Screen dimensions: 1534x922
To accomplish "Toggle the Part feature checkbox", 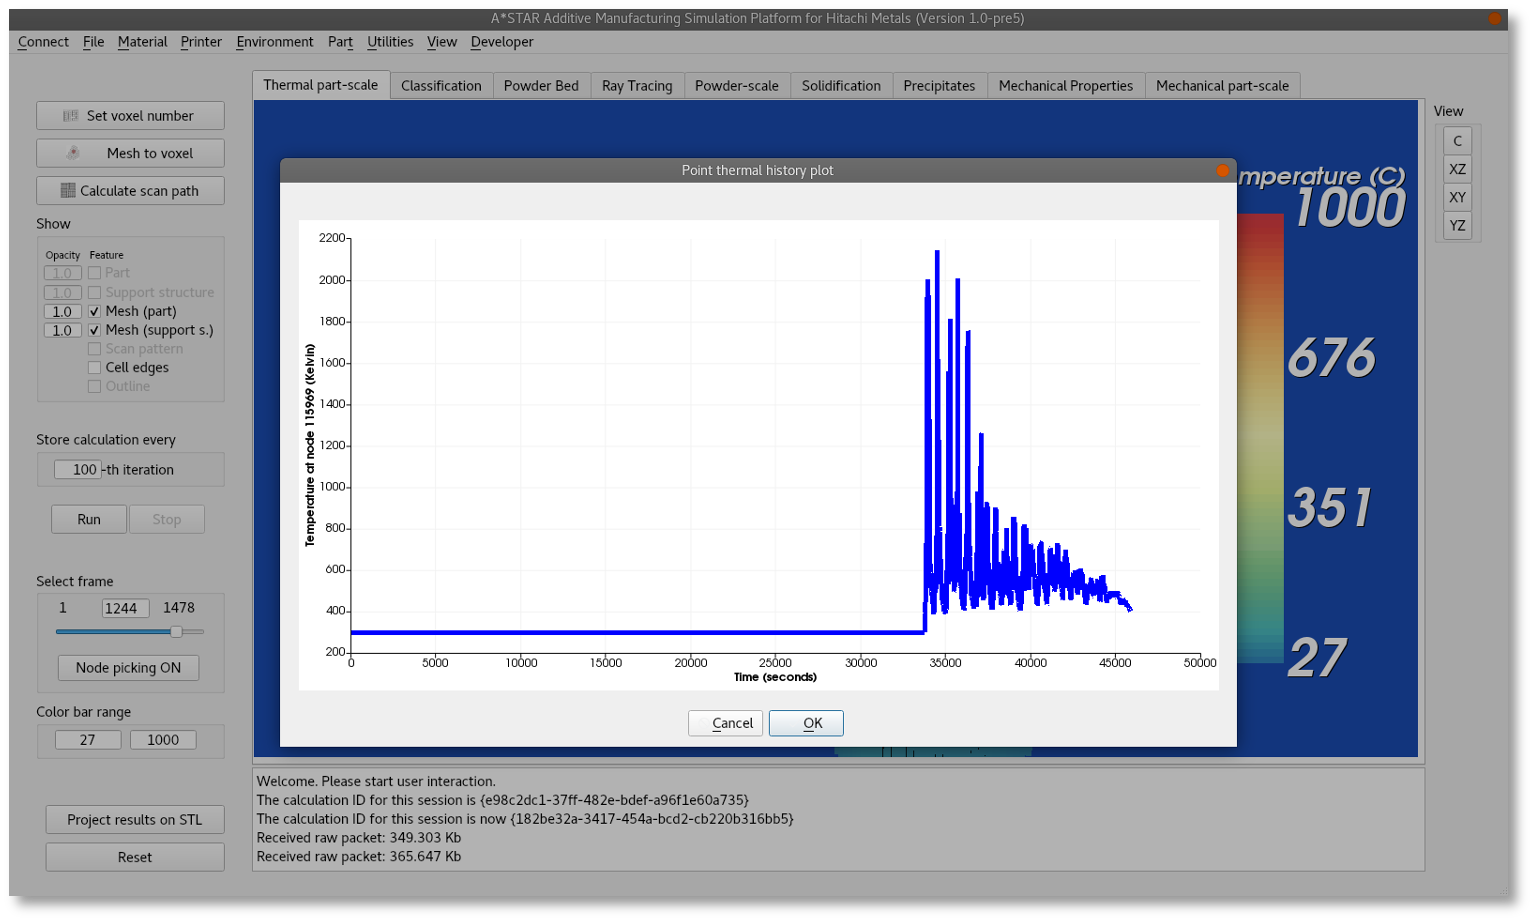I will 94,273.
